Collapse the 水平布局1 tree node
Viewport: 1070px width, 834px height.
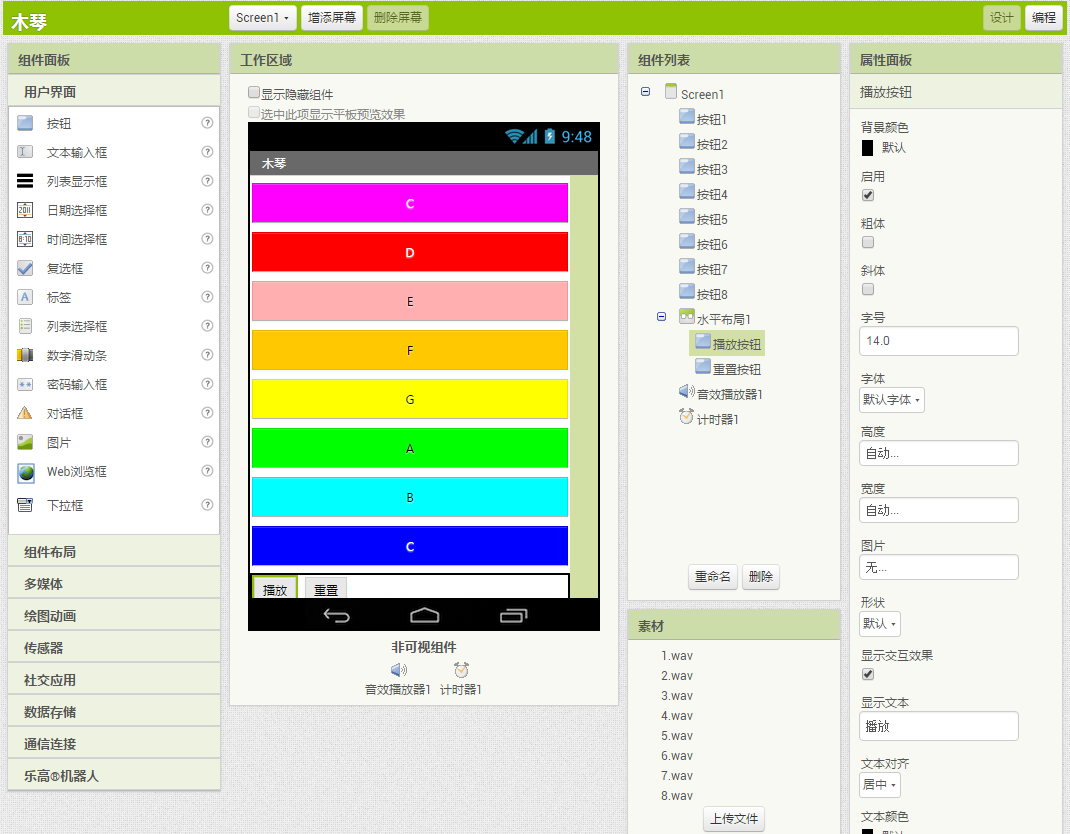[661, 317]
